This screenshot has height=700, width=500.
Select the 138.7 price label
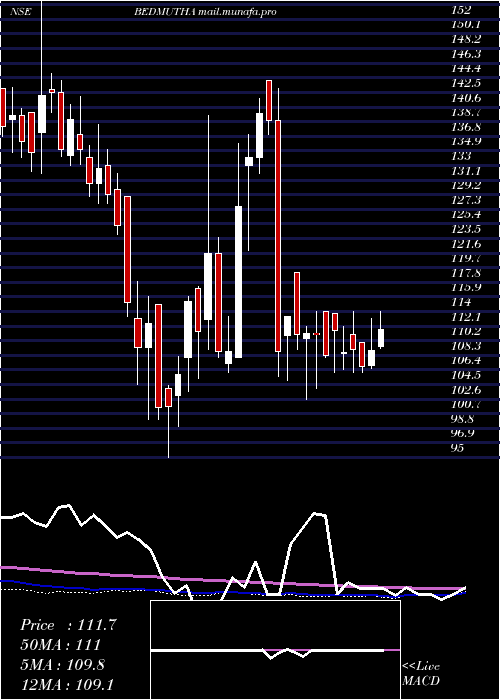(x=466, y=113)
